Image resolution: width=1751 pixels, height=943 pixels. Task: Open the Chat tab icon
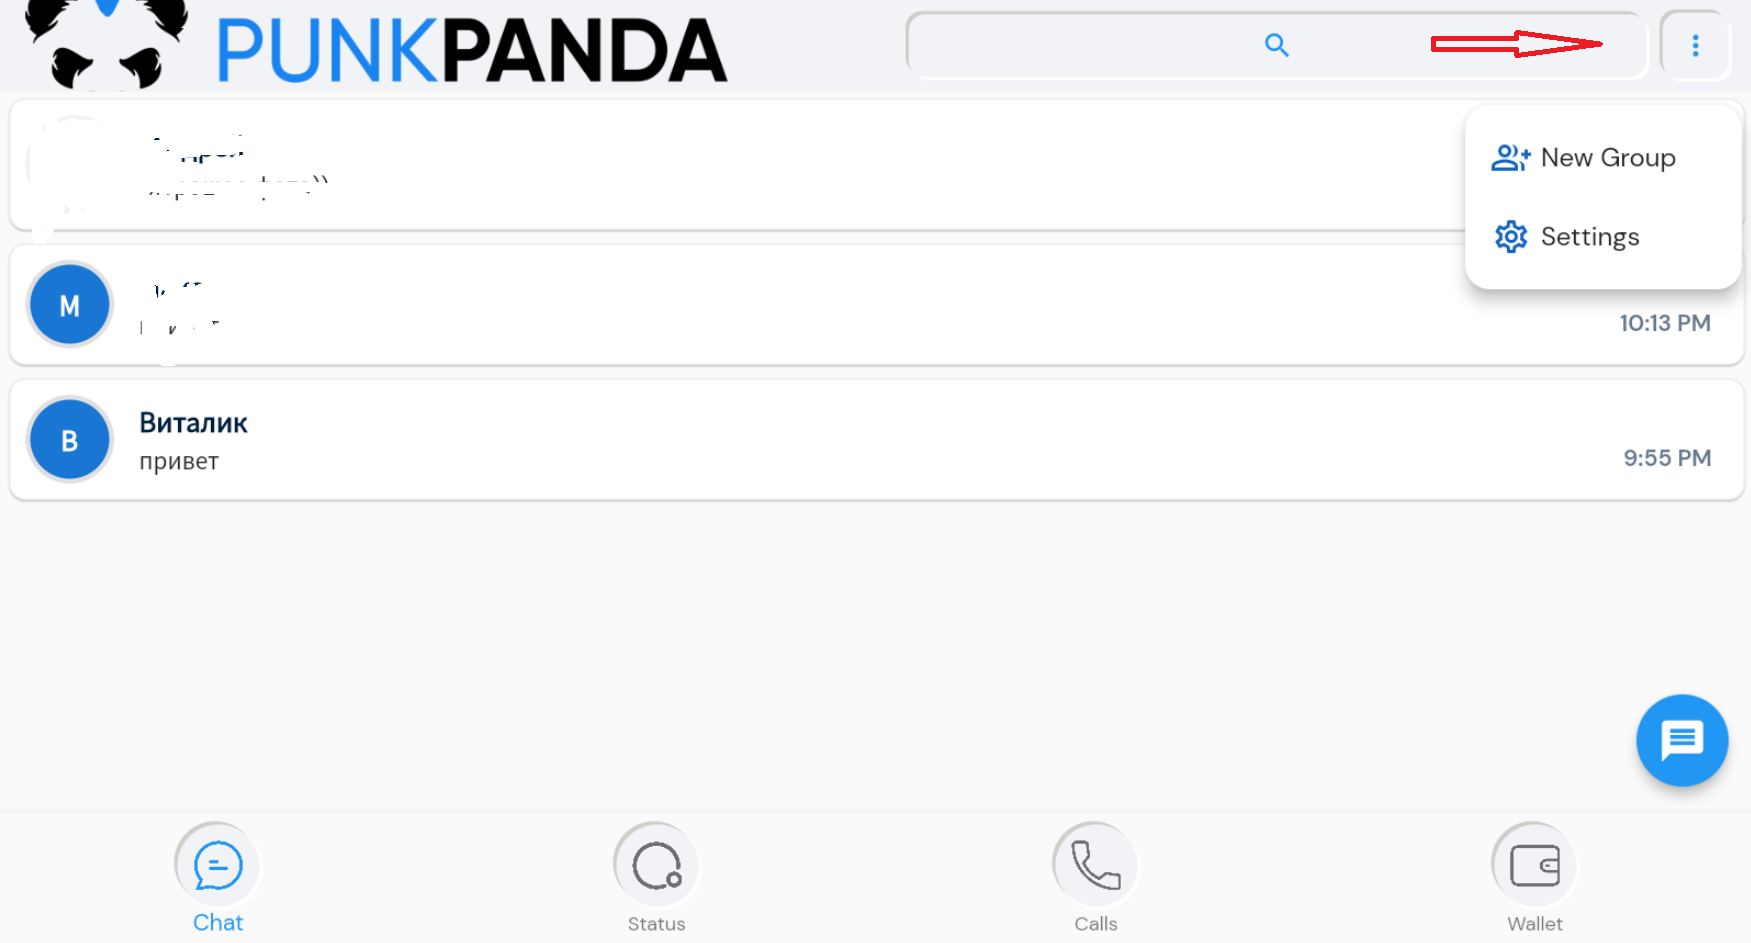point(216,863)
